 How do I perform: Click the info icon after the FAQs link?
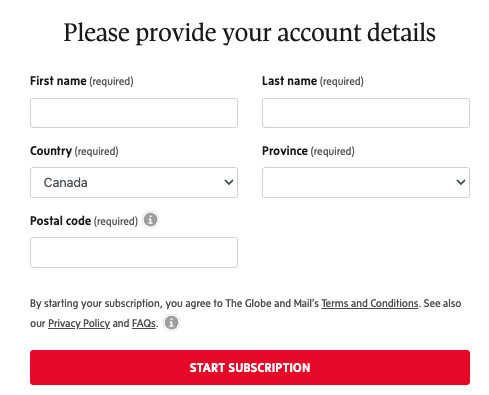[172, 323]
